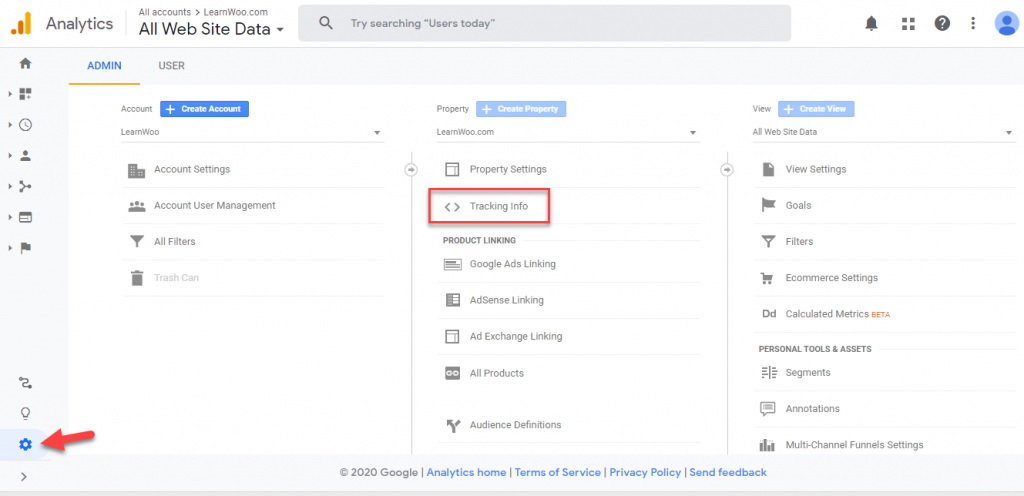This screenshot has width=1024, height=496.
Task: Open the All Web Site Data selector
Action: pyautogui.click(x=212, y=29)
